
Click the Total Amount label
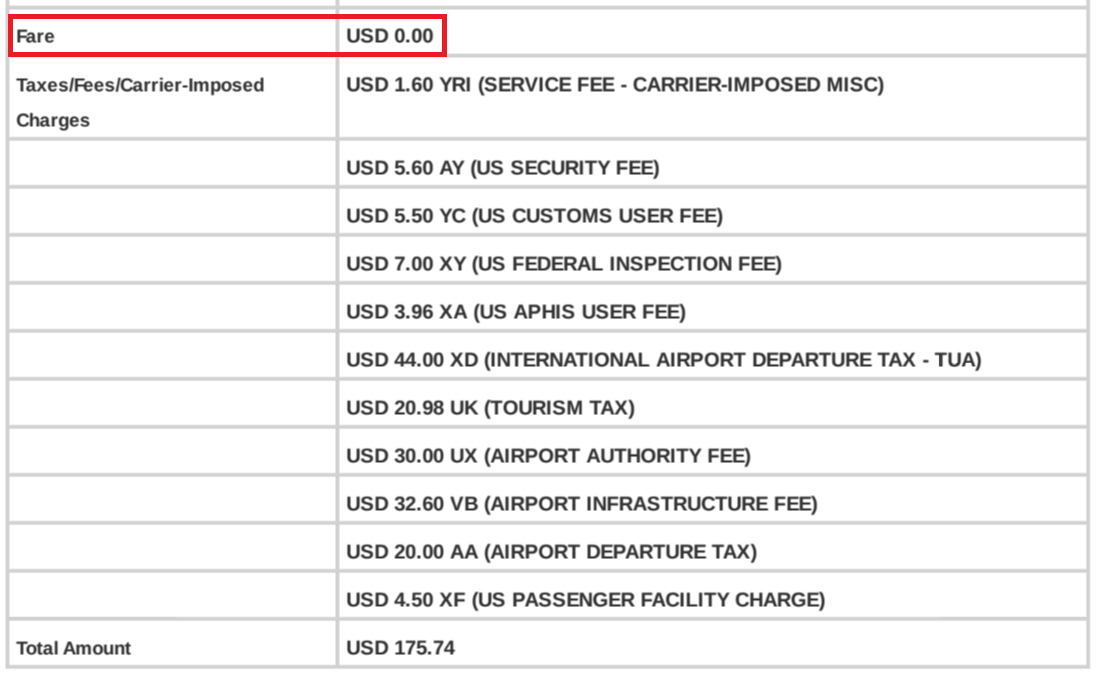point(73,648)
